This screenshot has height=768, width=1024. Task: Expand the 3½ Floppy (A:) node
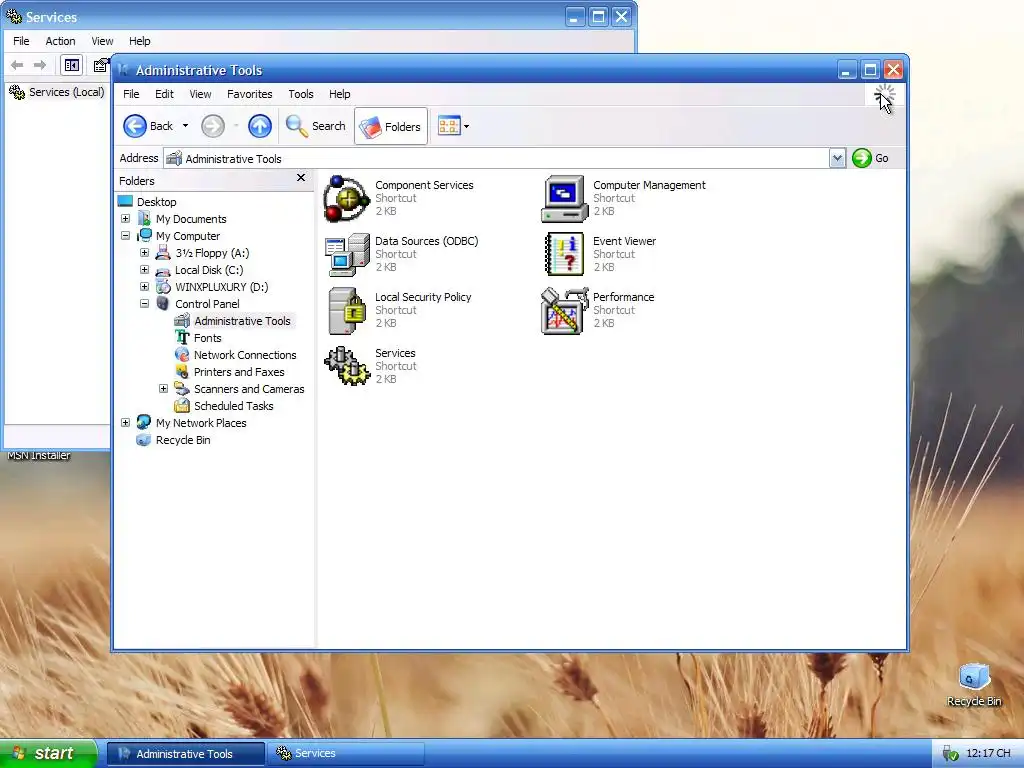[144, 253]
